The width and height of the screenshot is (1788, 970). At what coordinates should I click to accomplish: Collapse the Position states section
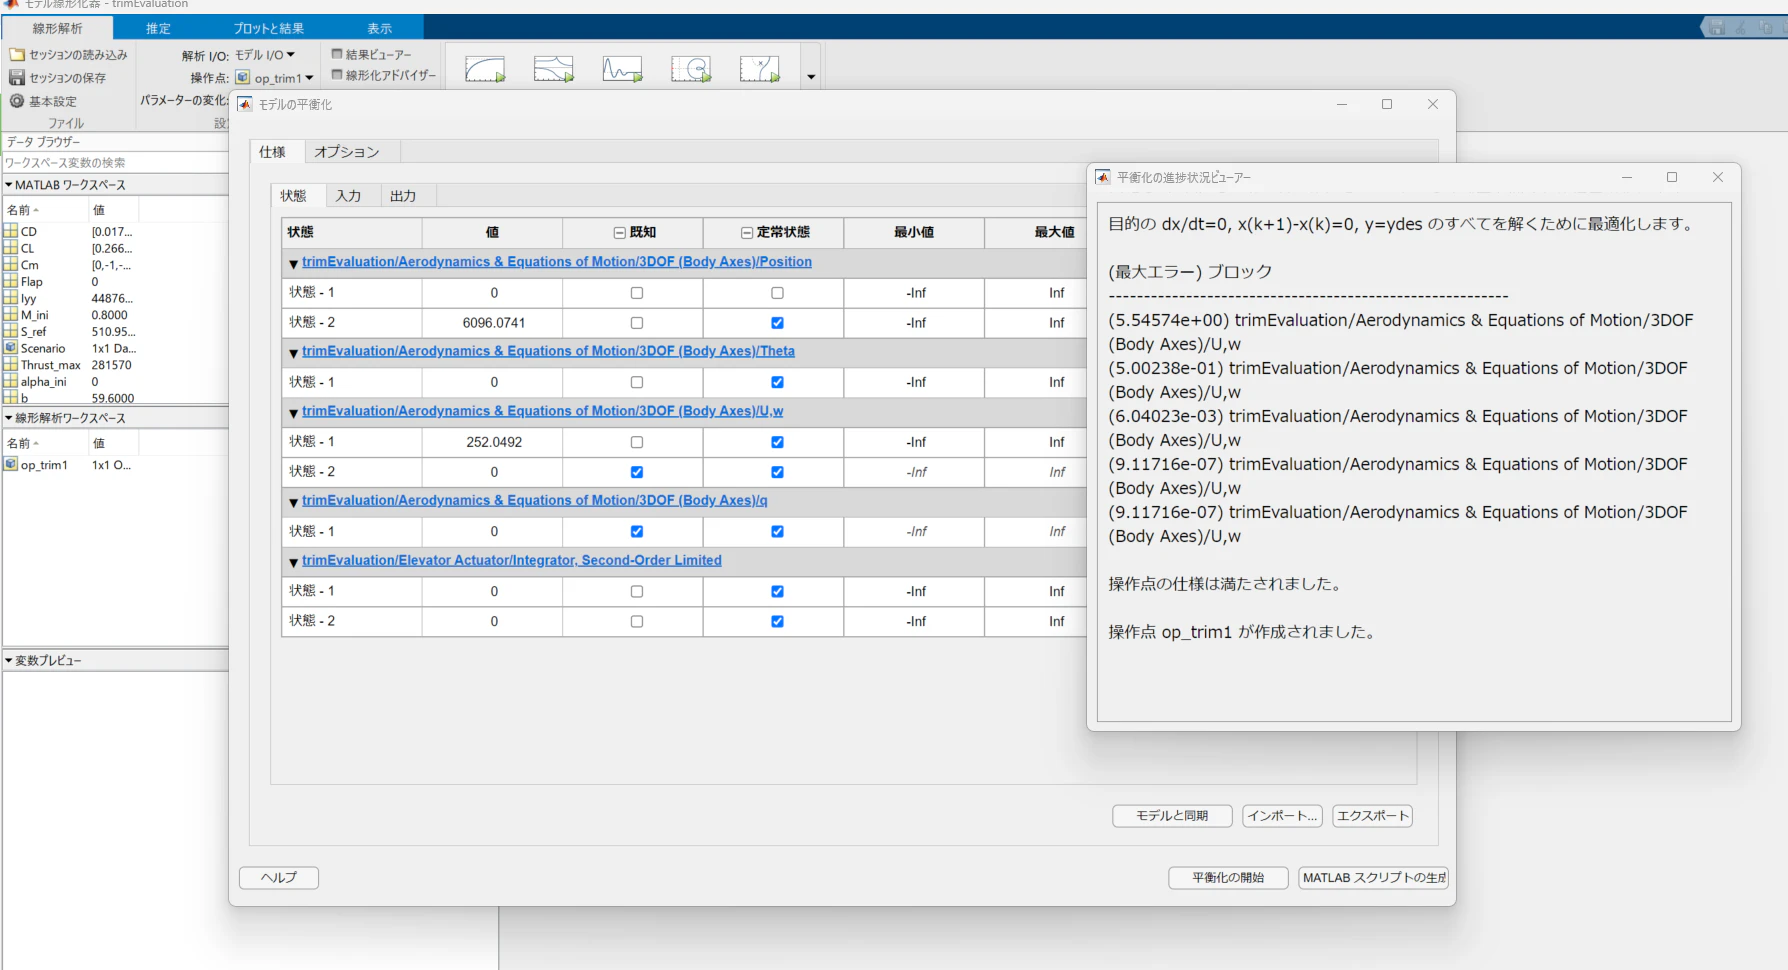tap(292, 263)
